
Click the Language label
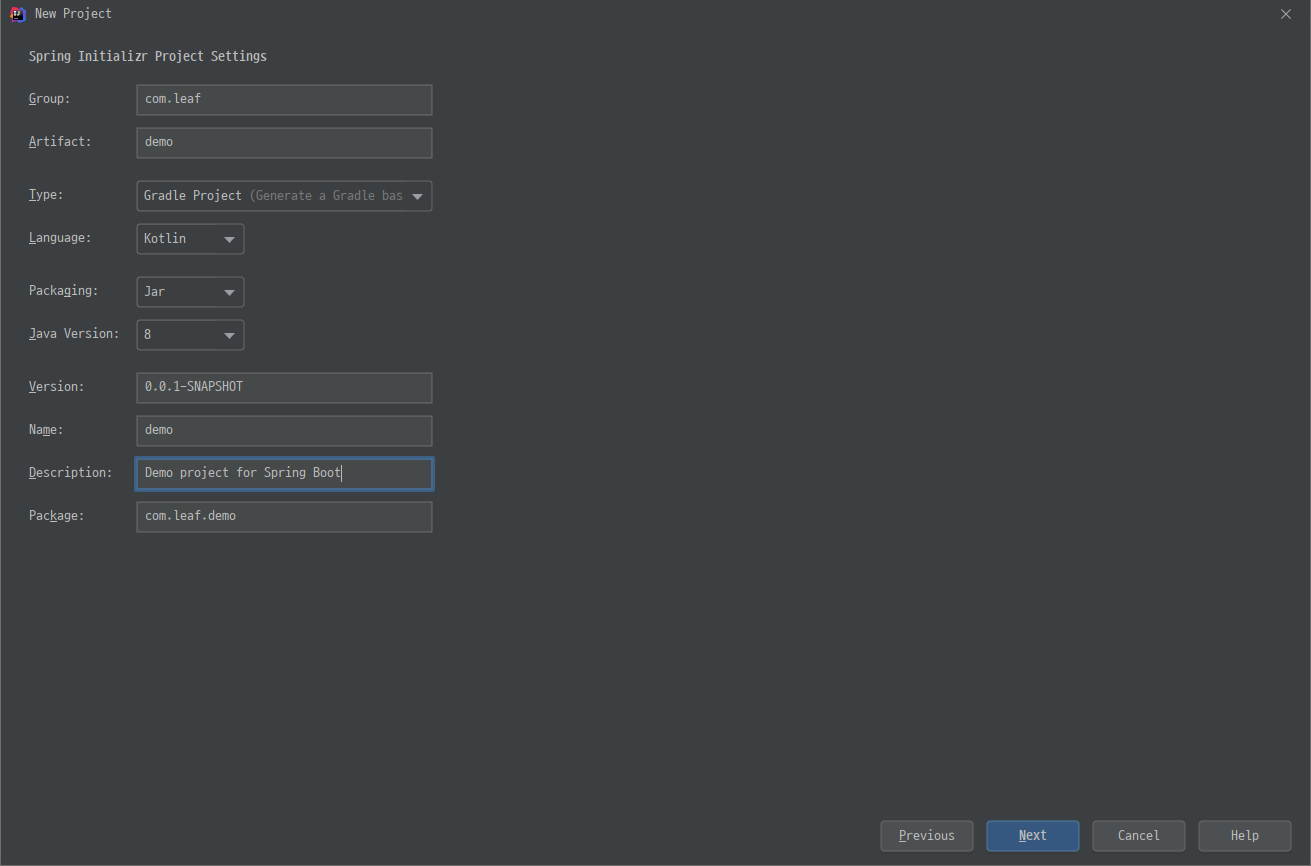pyautogui.click(x=60, y=238)
